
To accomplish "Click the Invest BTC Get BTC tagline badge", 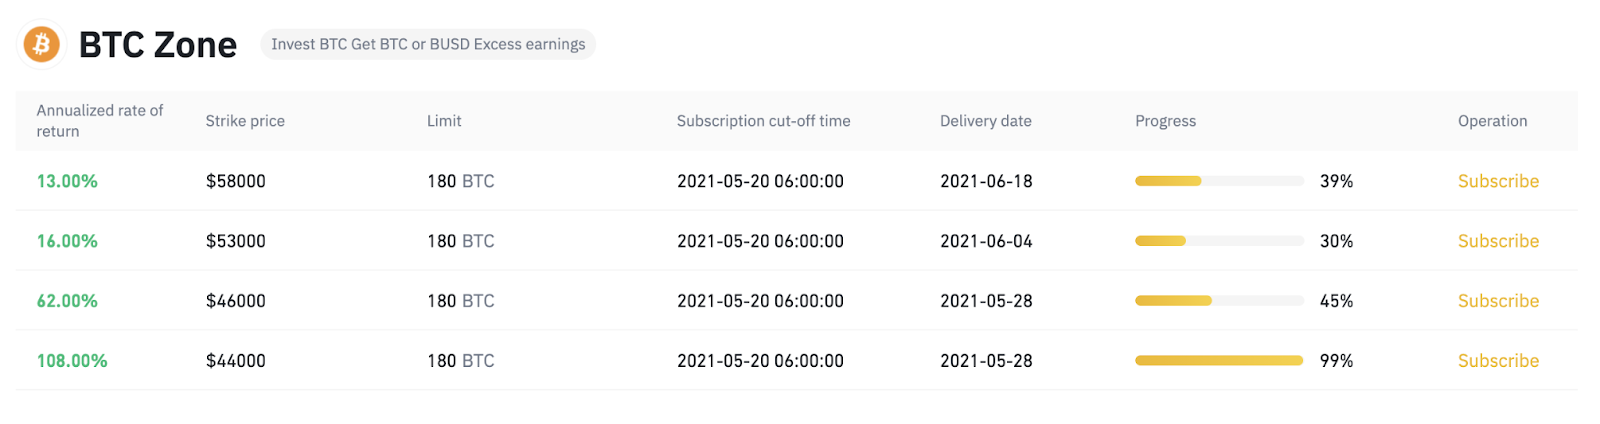I will (428, 44).
